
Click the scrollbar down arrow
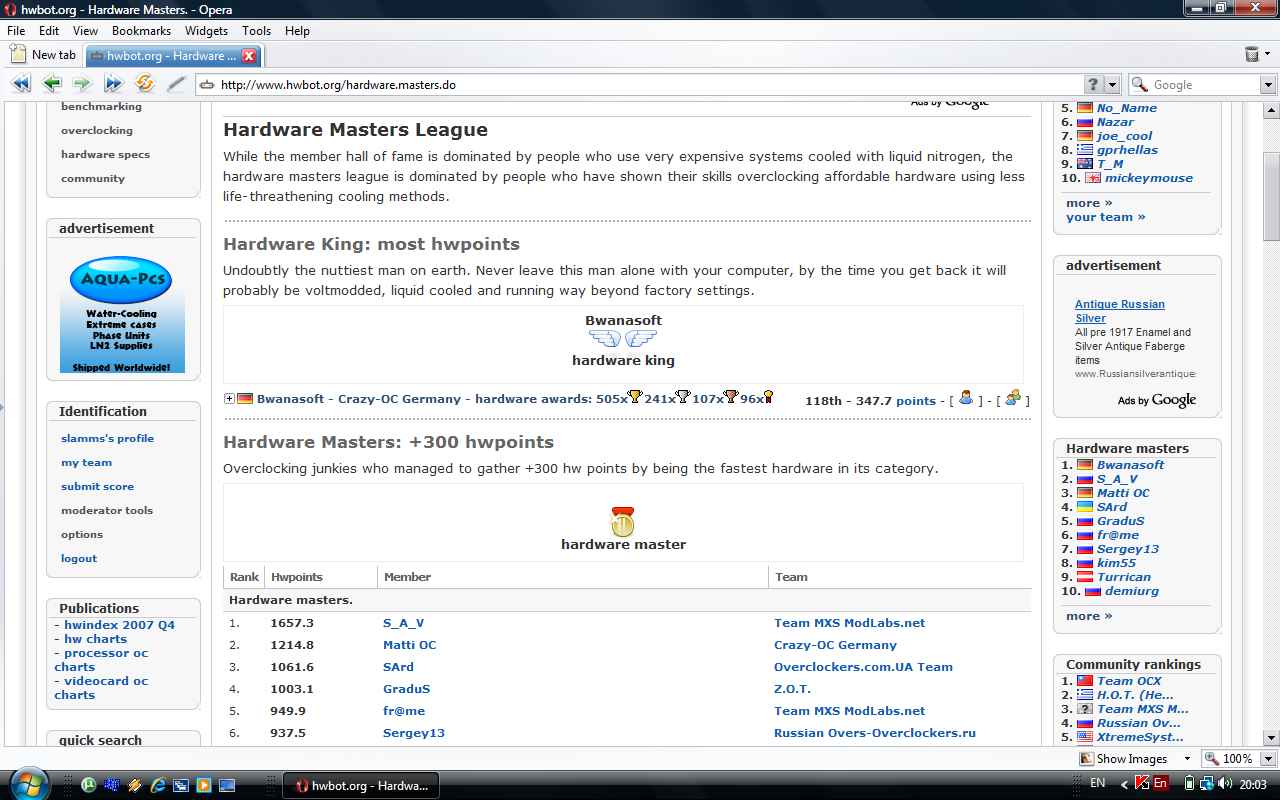point(1271,737)
